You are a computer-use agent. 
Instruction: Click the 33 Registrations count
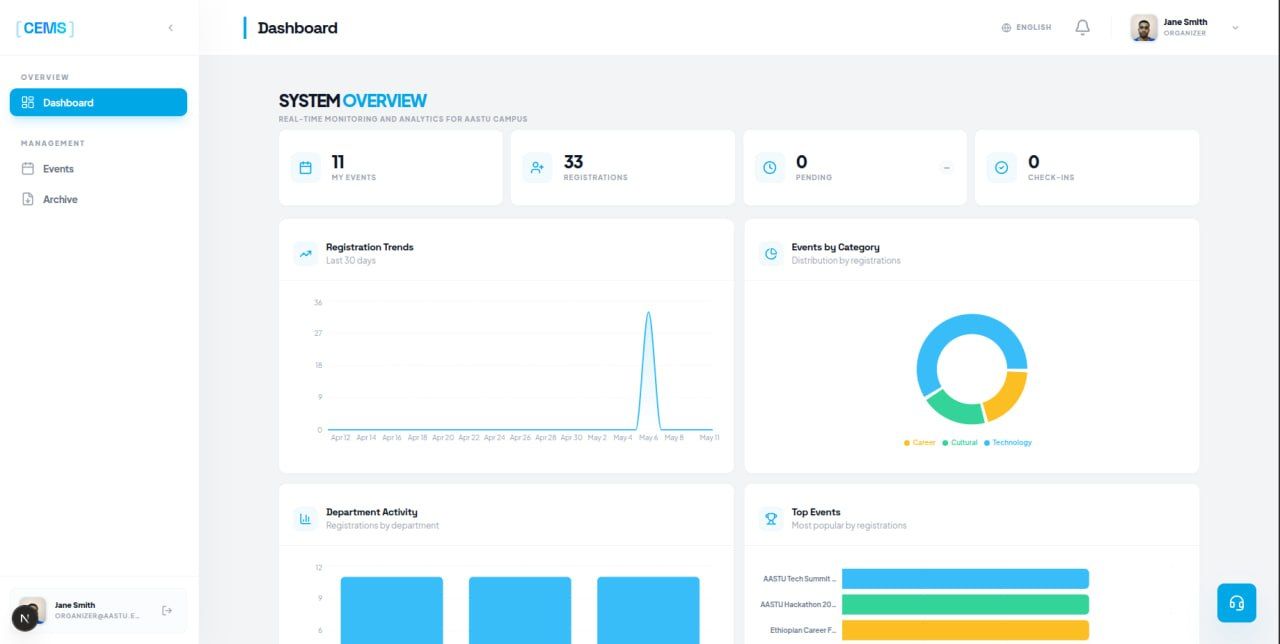coord(573,161)
